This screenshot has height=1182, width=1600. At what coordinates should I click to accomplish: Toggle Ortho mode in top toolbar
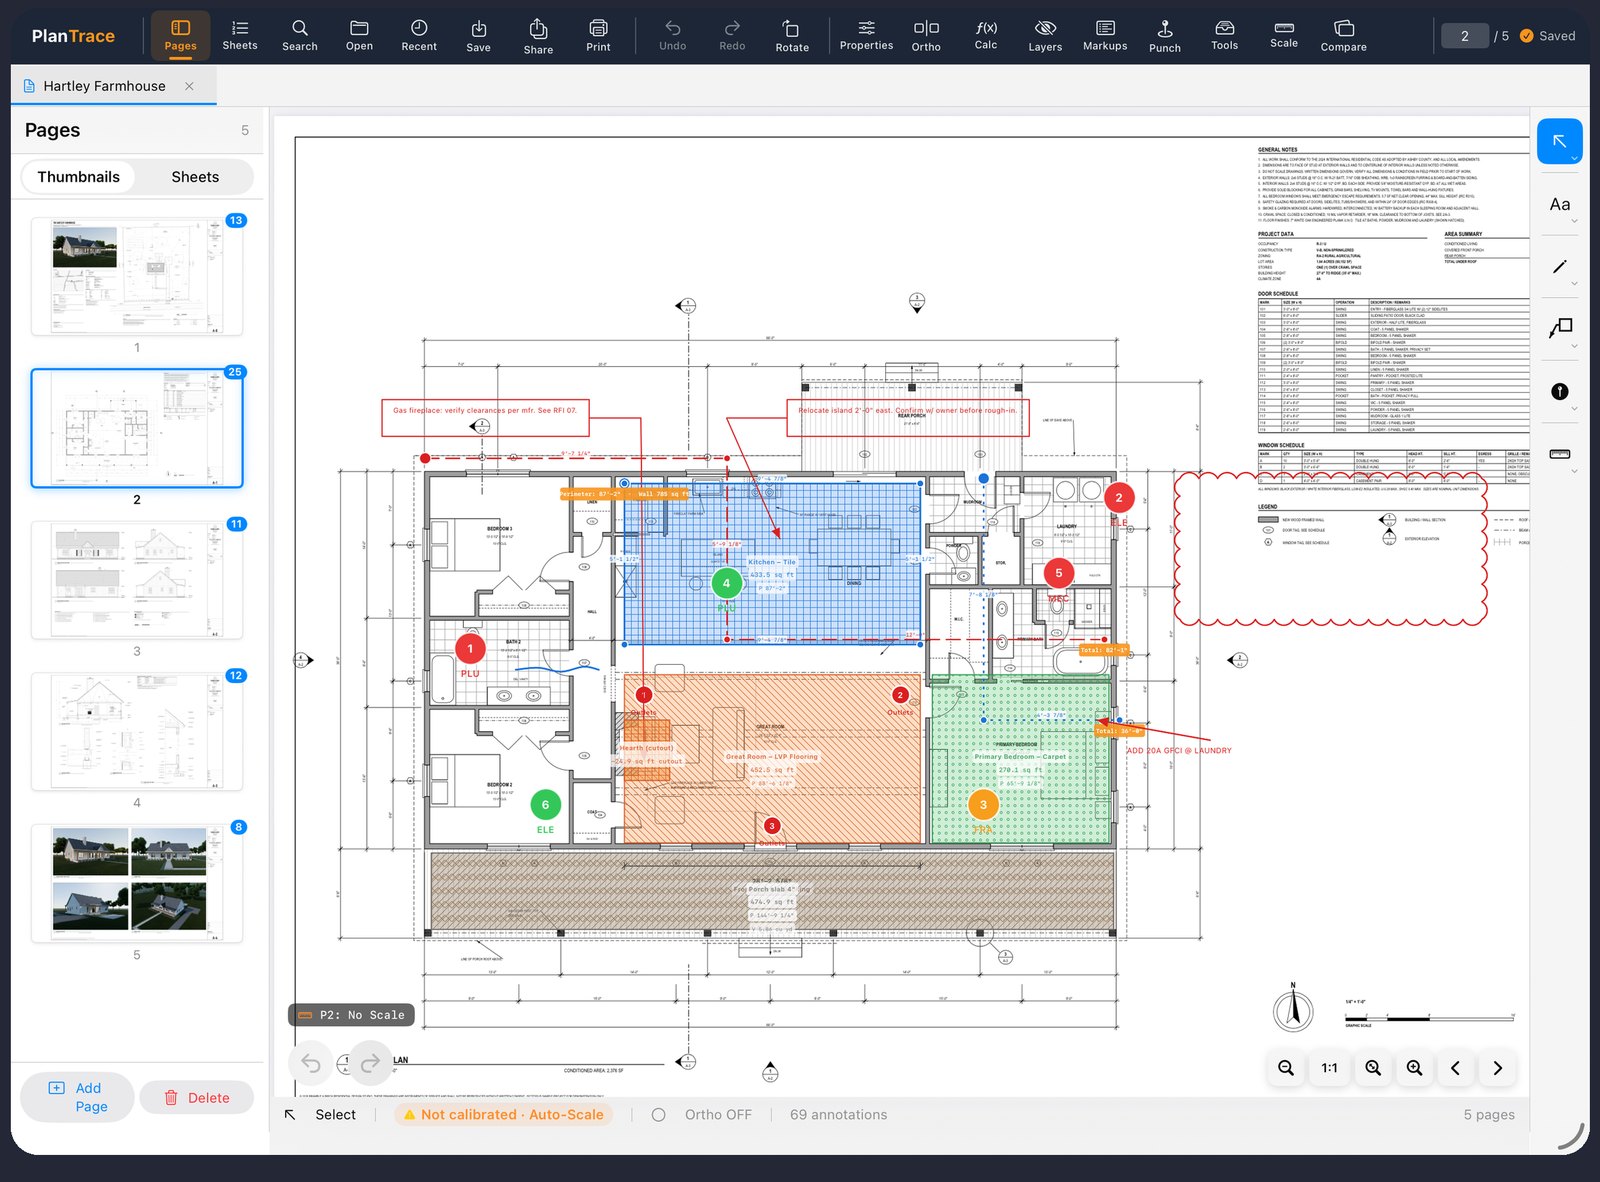click(926, 35)
